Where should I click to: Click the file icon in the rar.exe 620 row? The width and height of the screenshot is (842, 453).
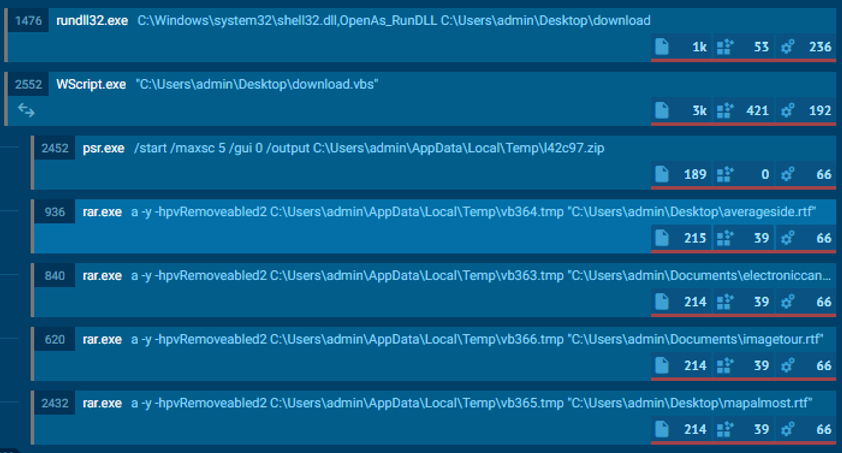coord(662,366)
